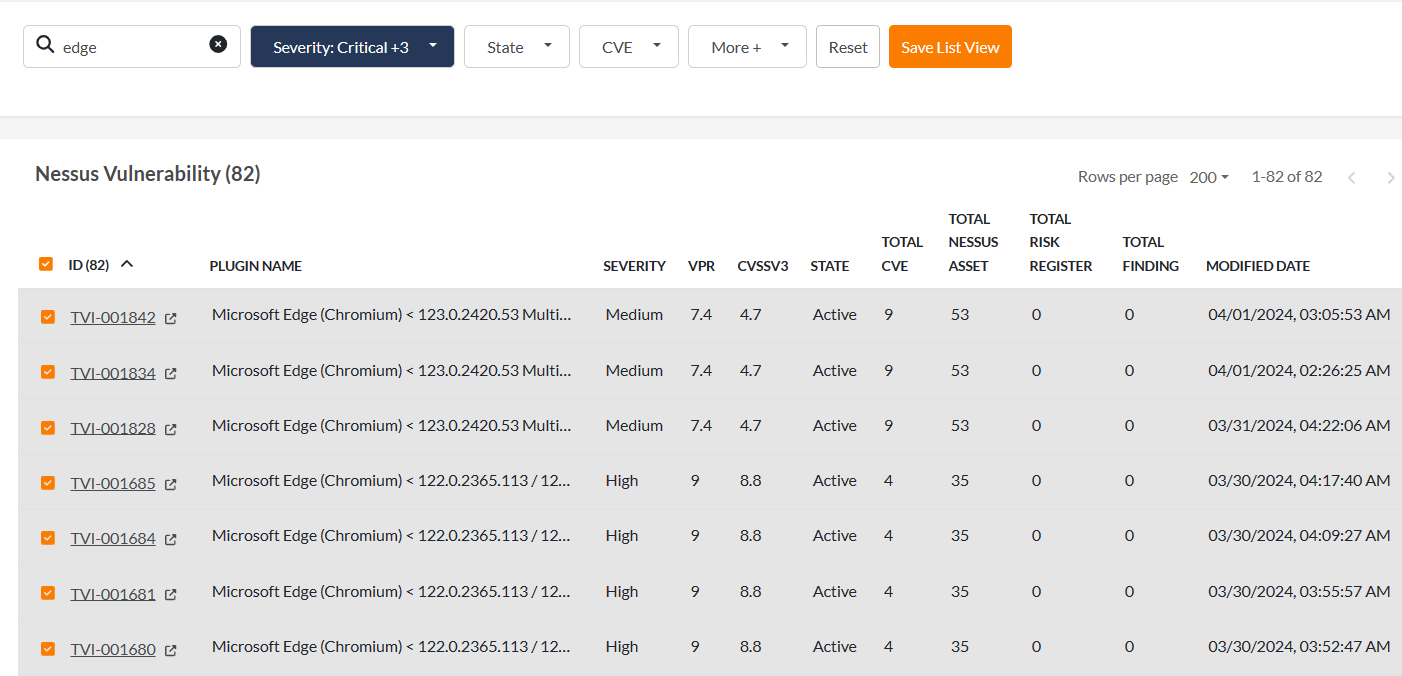Image resolution: width=1402 pixels, height=676 pixels.
Task: Open the TVI-001684 link
Action: point(113,538)
